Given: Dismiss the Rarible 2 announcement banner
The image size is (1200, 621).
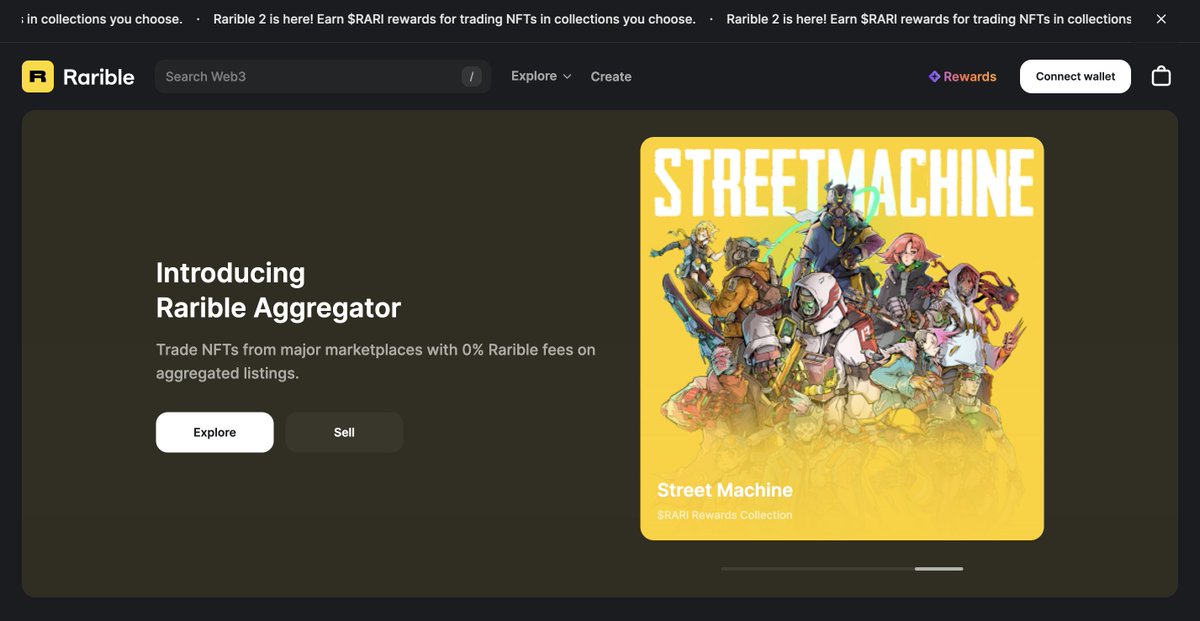Looking at the screenshot, I should (x=1161, y=19).
